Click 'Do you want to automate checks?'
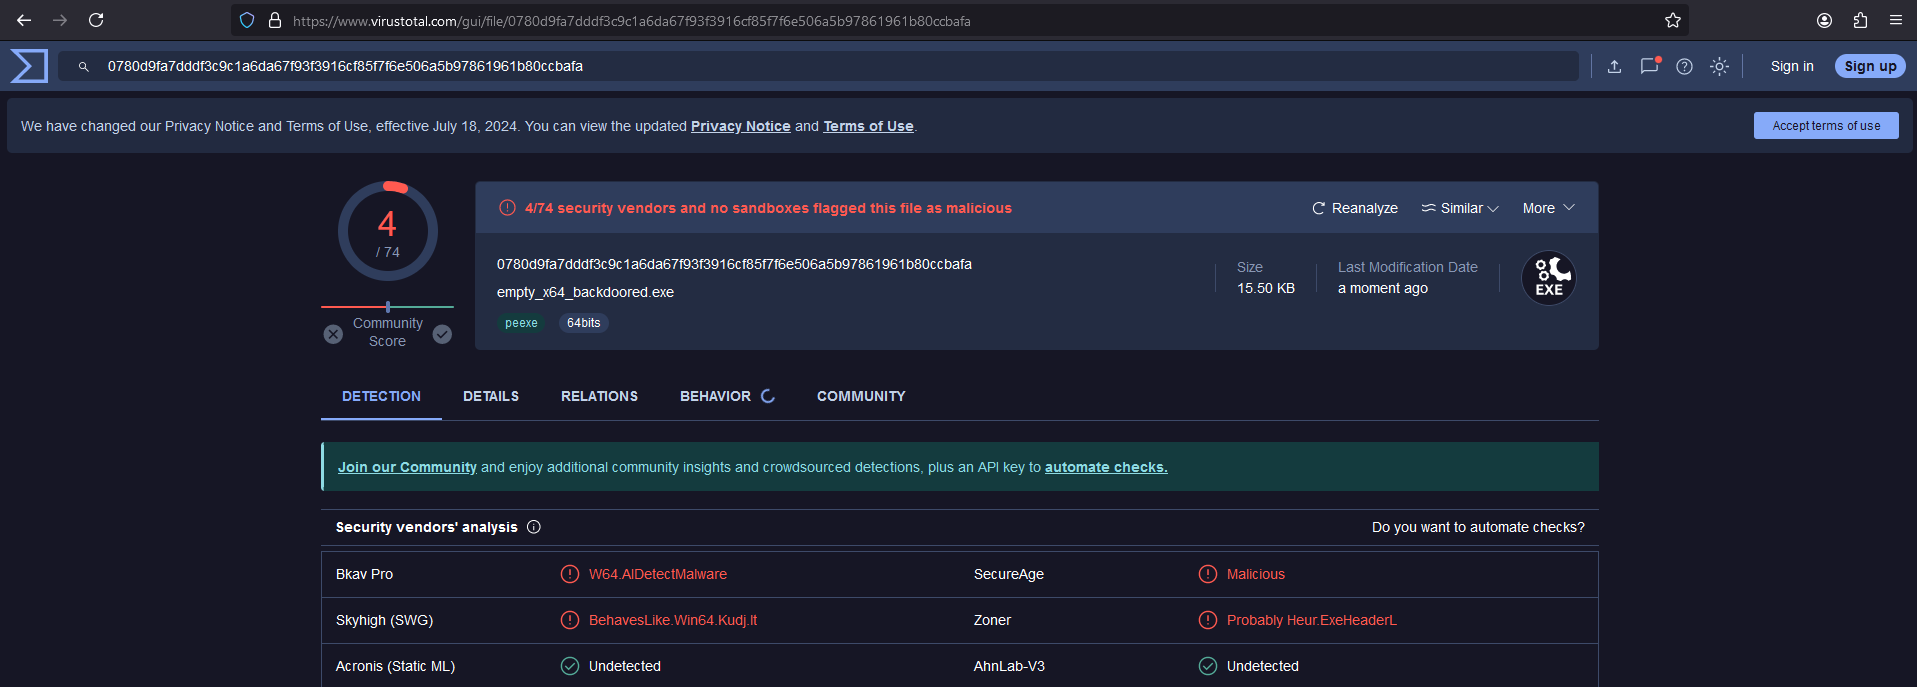Image resolution: width=1917 pixels, height=687 pixels. (x=1478, y=527)
